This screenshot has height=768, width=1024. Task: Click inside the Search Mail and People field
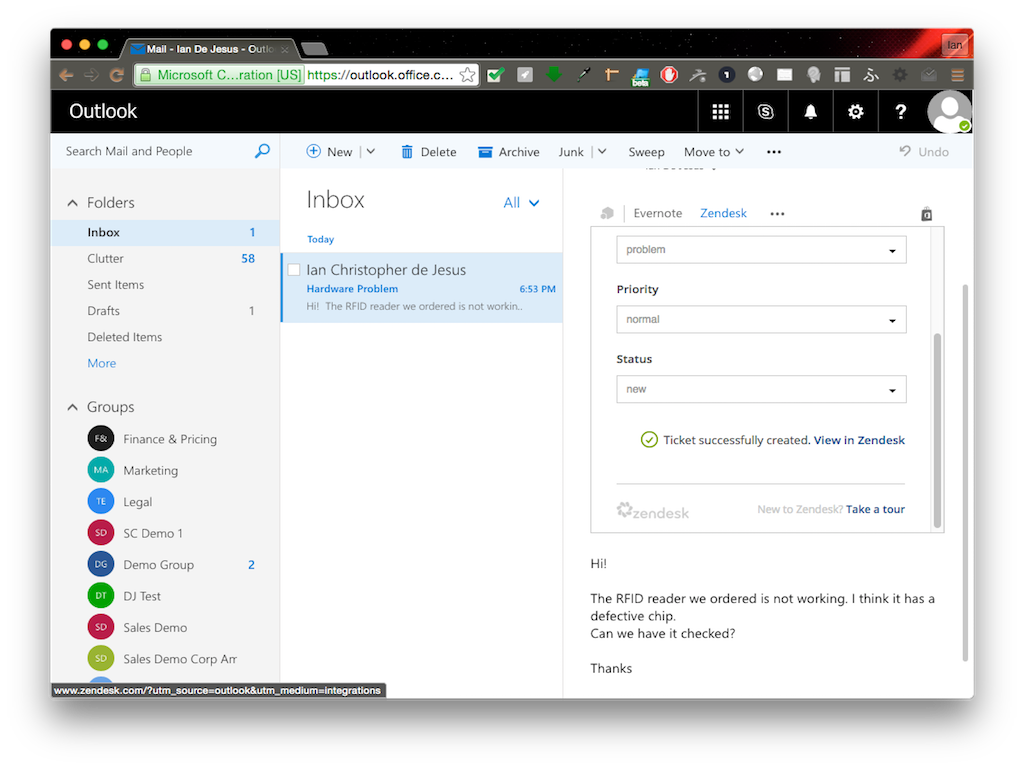coord(150,150)
